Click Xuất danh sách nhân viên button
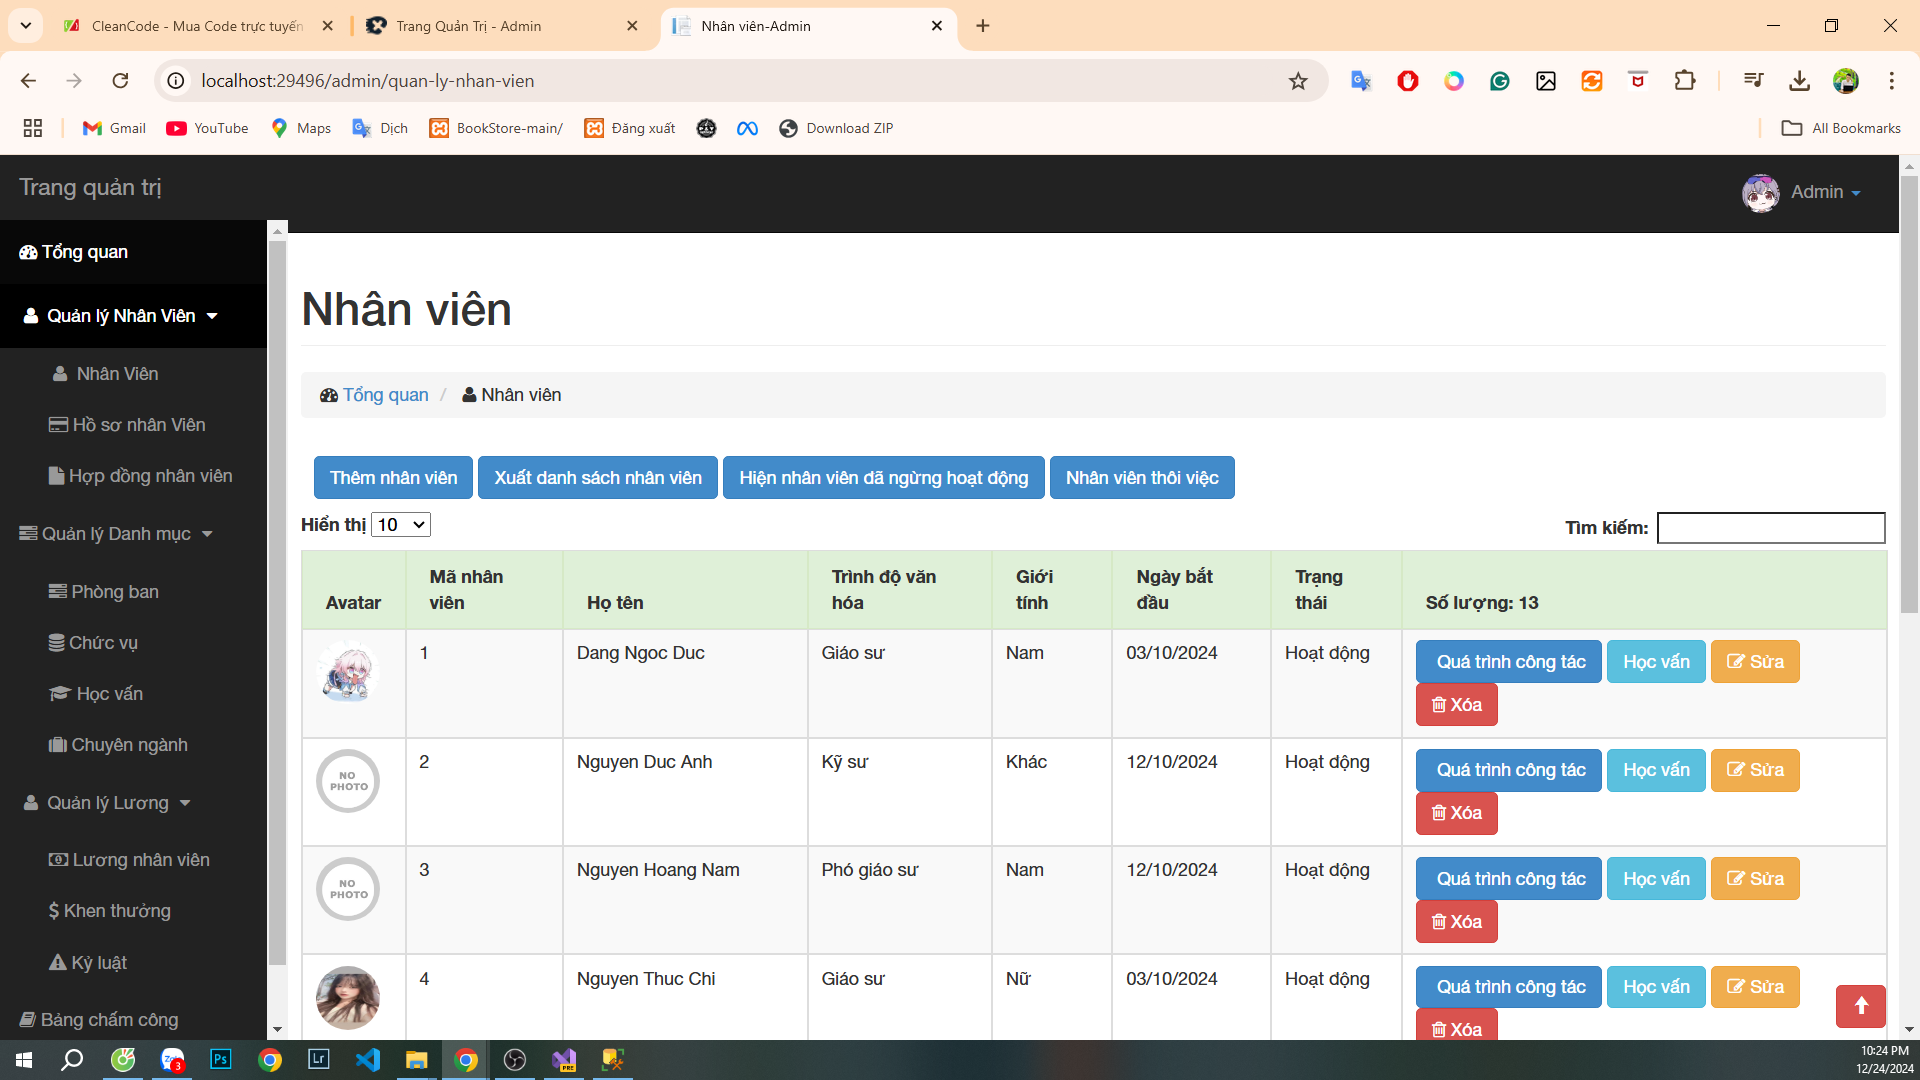This screenshot has height=1080, width=1920. click(598, 478)
